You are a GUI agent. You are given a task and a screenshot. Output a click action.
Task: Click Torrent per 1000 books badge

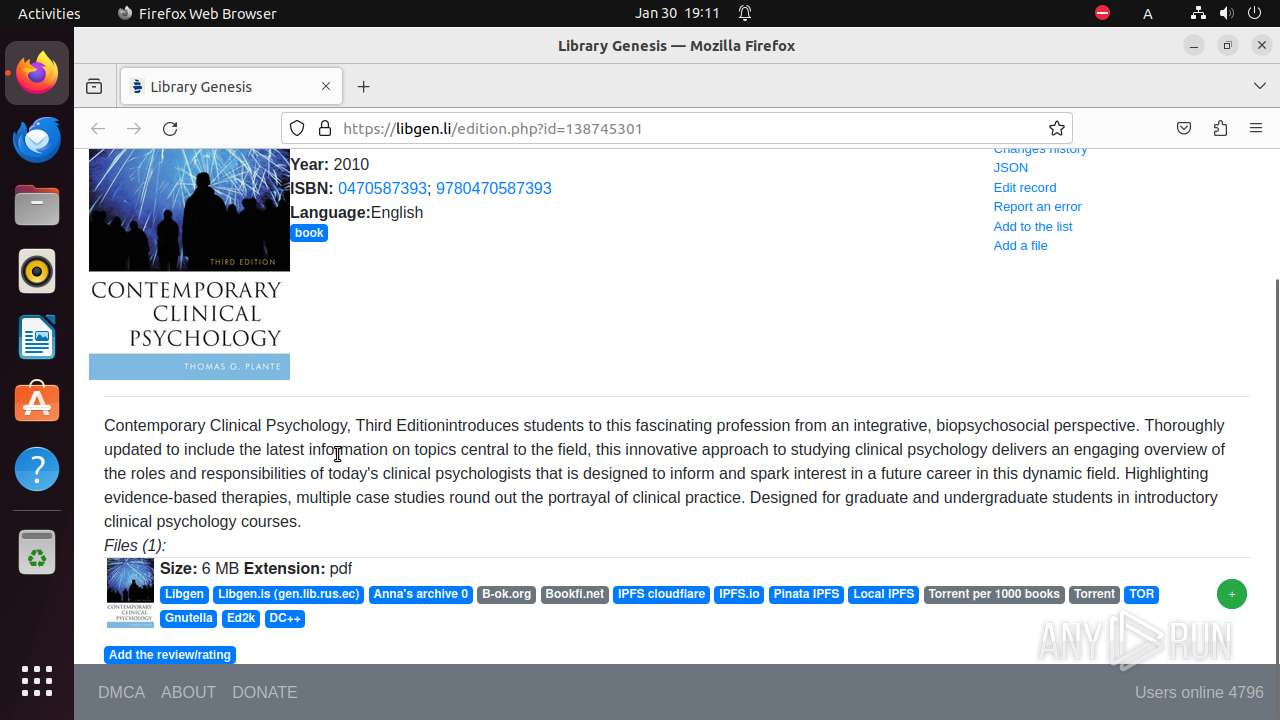point(994,594)
